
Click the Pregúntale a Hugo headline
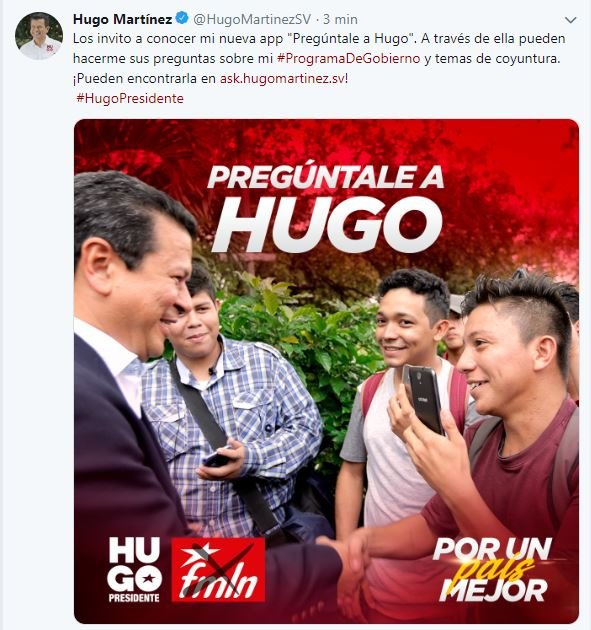tap(326, 208)
